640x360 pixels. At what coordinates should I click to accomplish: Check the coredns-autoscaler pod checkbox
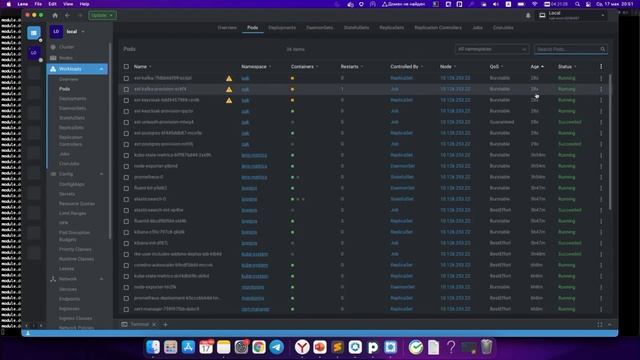(126, 265)
